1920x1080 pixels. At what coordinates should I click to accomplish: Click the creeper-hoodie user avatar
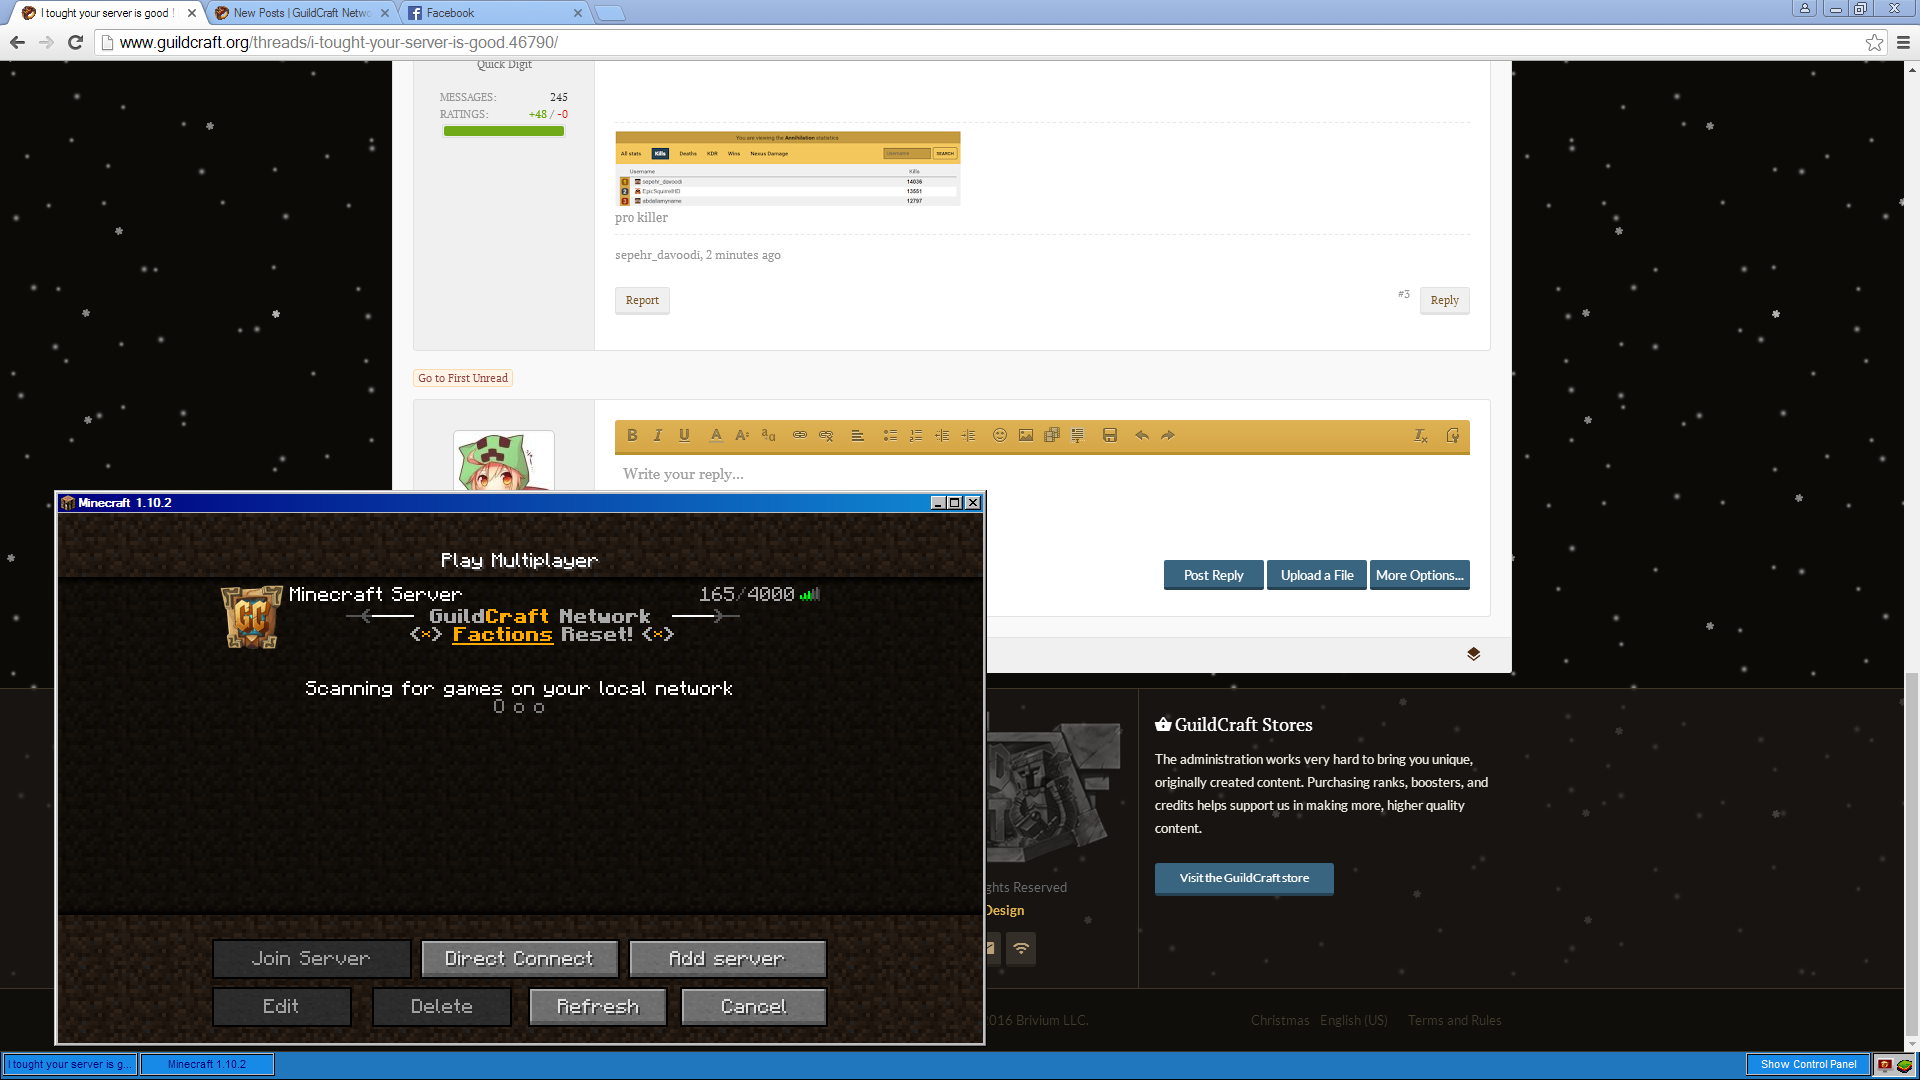coord(504,461)
